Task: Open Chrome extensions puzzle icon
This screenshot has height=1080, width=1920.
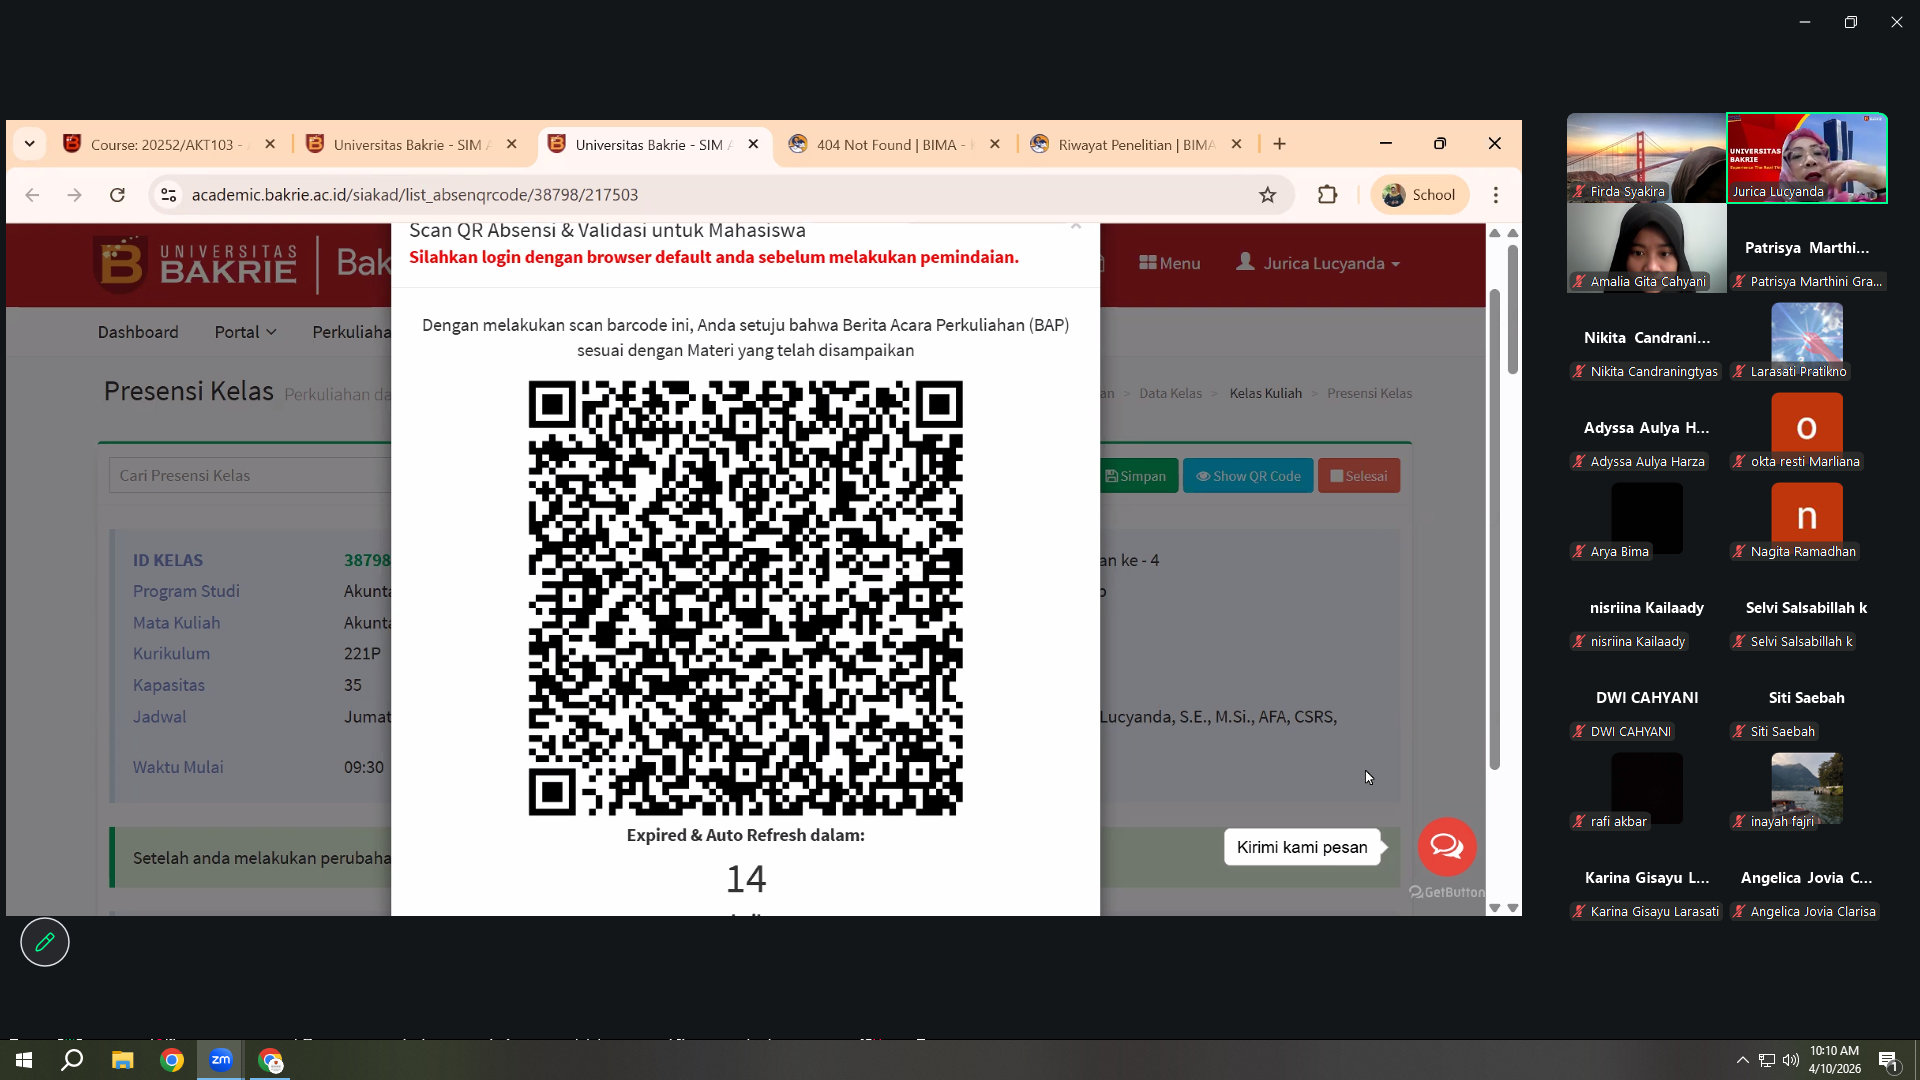Action: coord(1328,195)
